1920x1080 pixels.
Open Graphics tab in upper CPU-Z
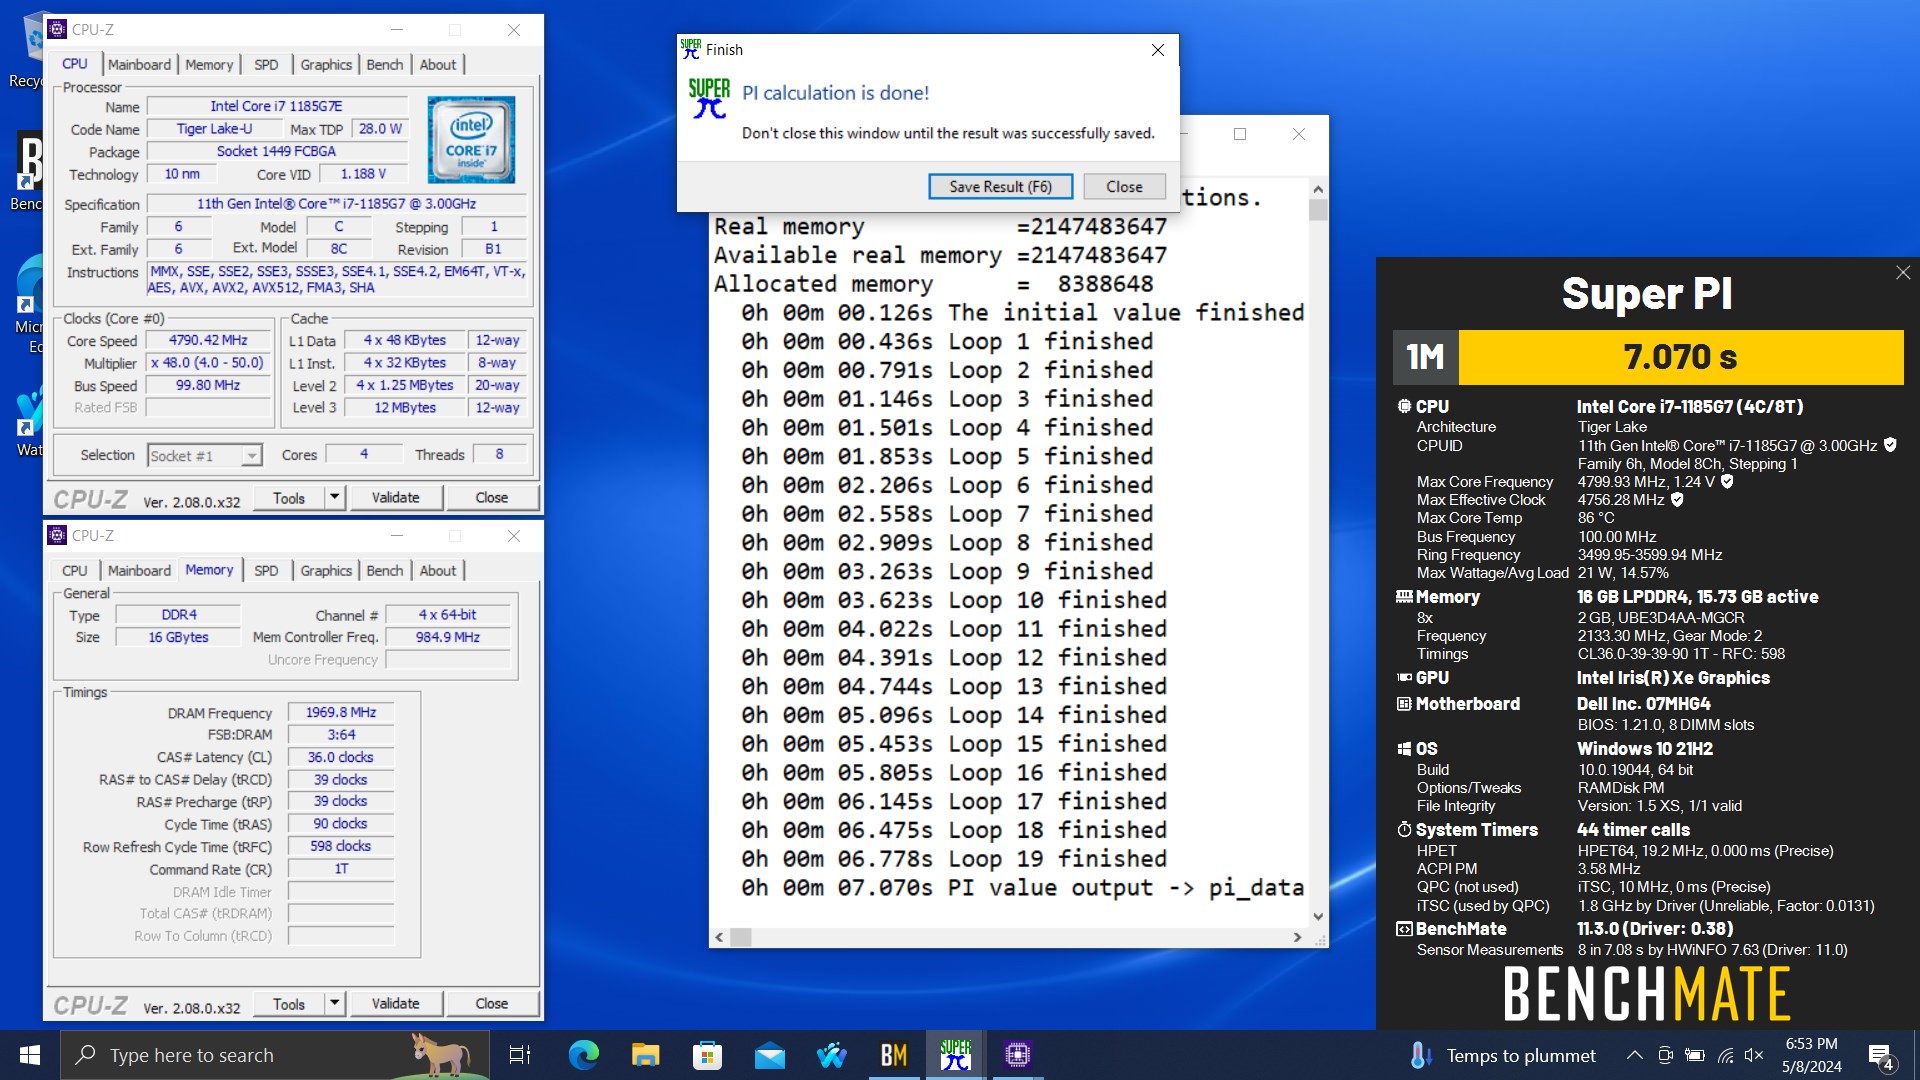326,64
